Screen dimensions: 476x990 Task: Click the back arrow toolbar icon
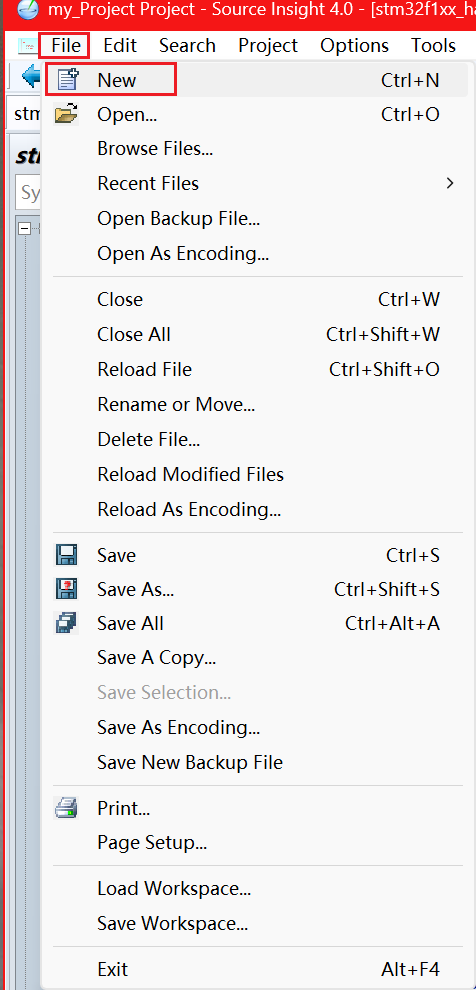[x=30, y=76]
